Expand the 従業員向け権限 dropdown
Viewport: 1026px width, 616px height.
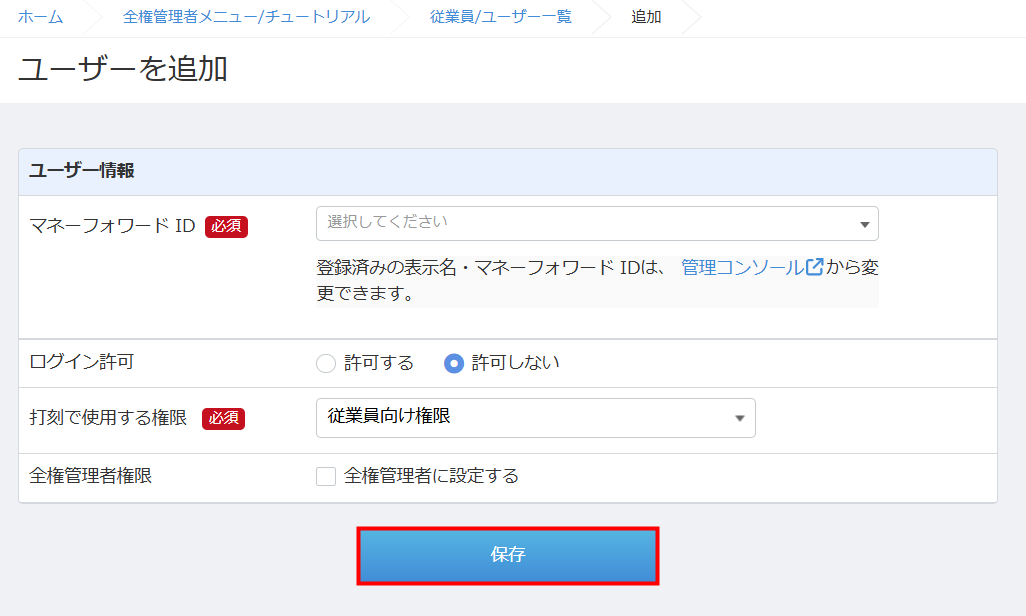[534, 418]
